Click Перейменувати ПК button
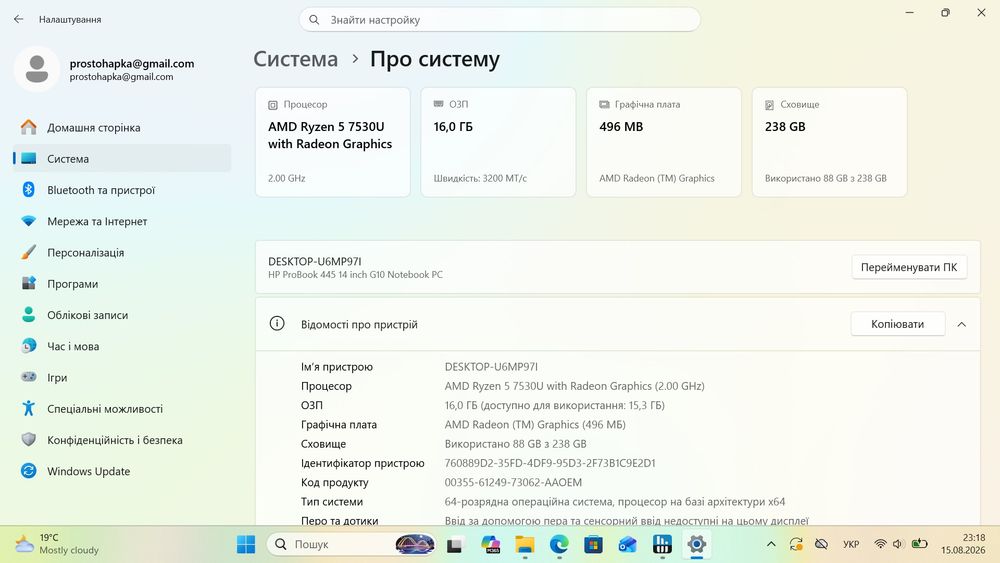Image resolution: width=1000 pixels, height=563 pixels. point(909,267)
